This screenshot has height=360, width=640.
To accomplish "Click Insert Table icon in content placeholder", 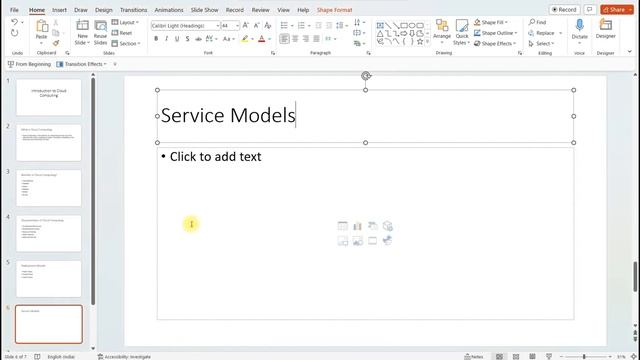I will [342, 226].
